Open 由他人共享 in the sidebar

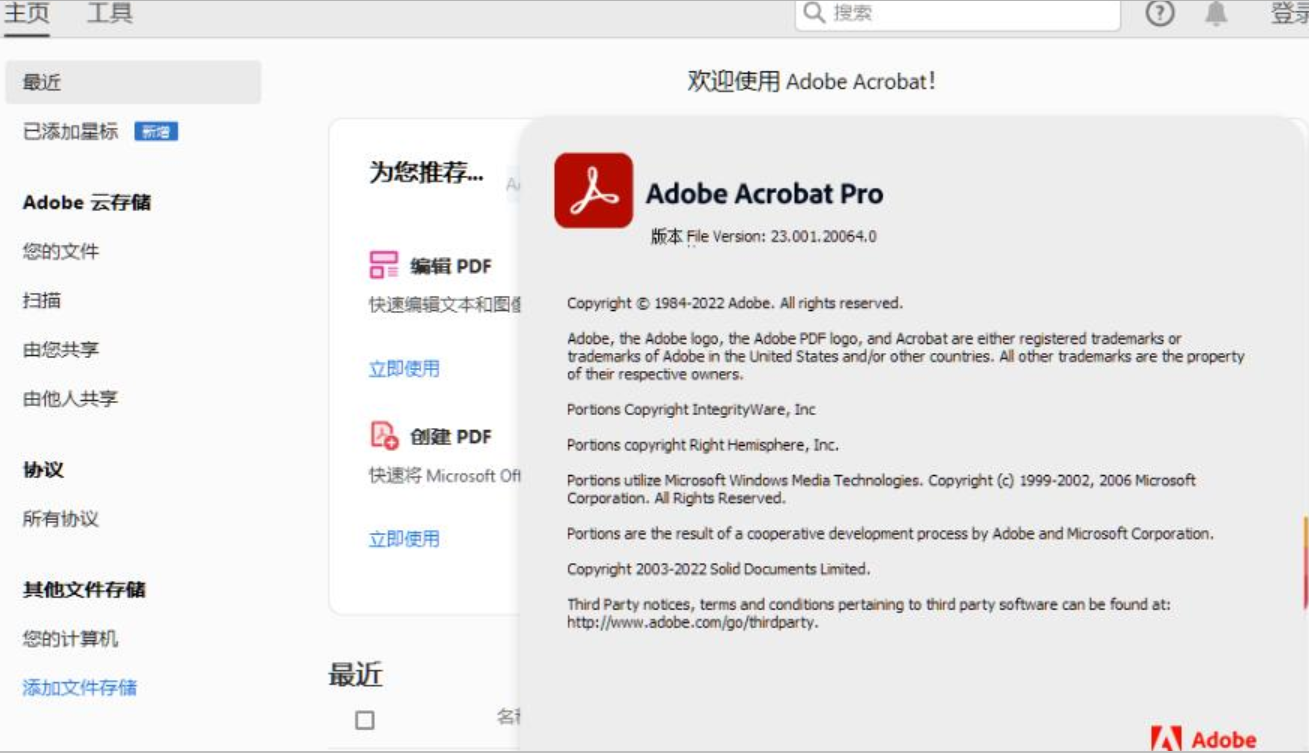[x=70, y=398]
